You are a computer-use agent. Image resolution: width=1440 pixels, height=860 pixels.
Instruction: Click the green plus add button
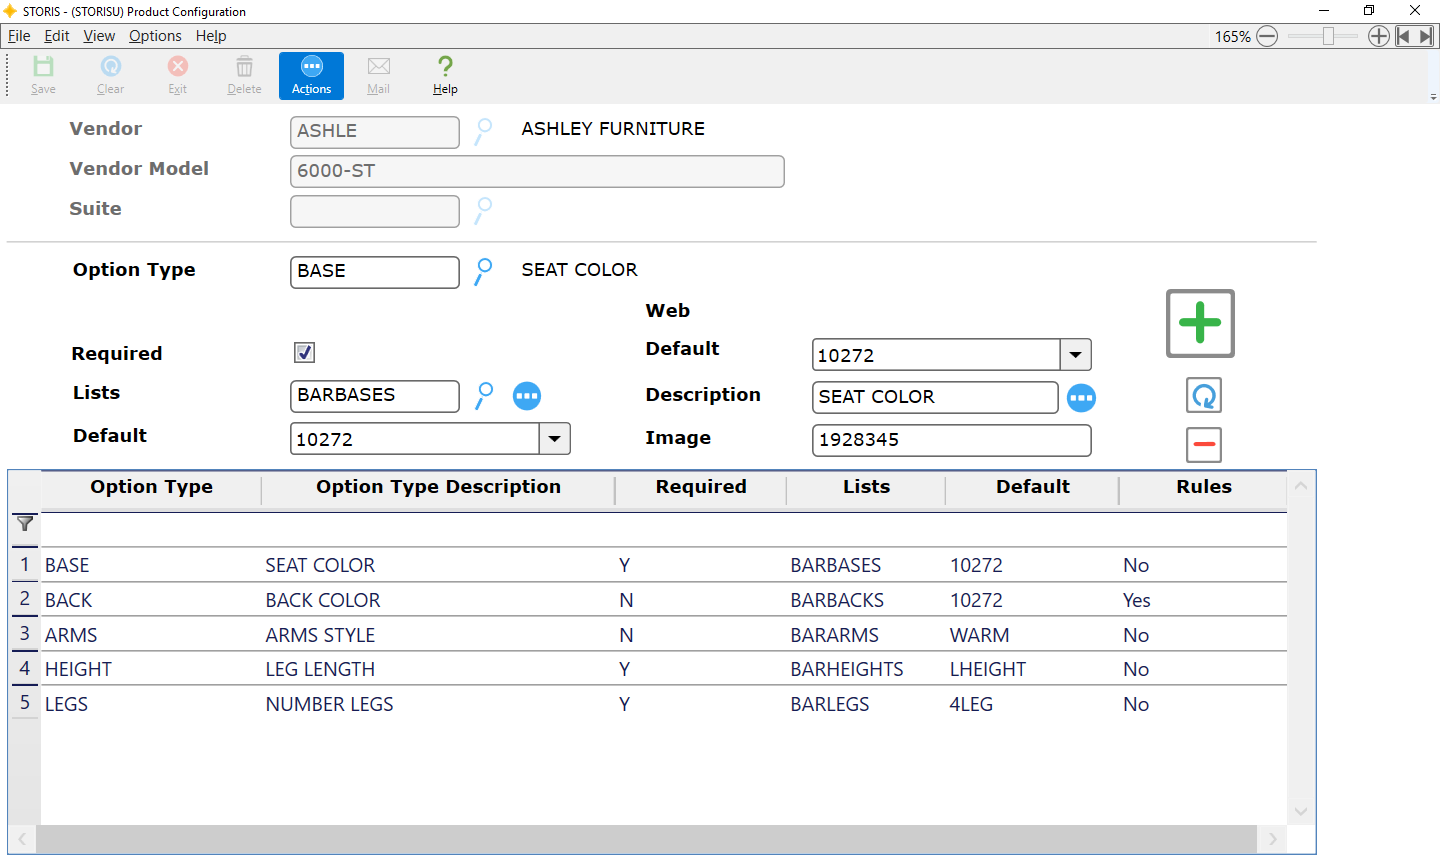pos(1200,323)
